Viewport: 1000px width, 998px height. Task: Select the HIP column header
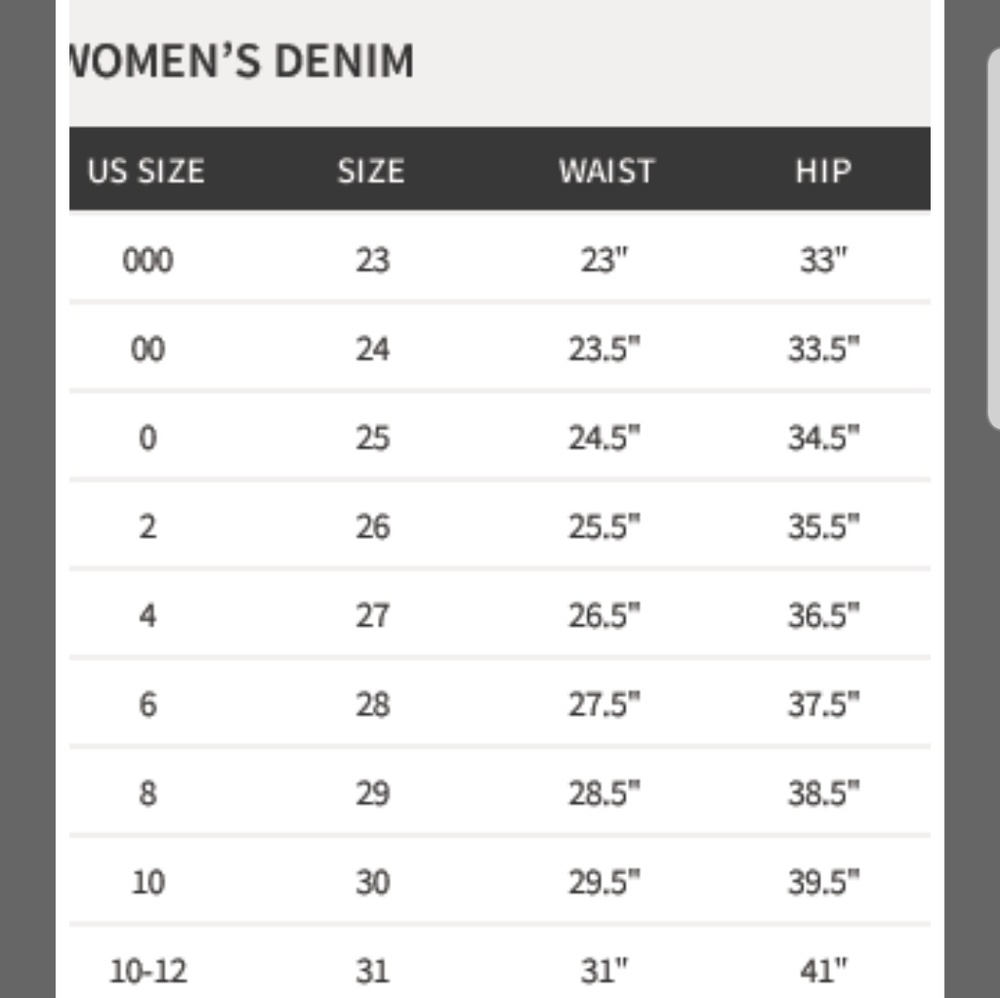click(823, 171)
